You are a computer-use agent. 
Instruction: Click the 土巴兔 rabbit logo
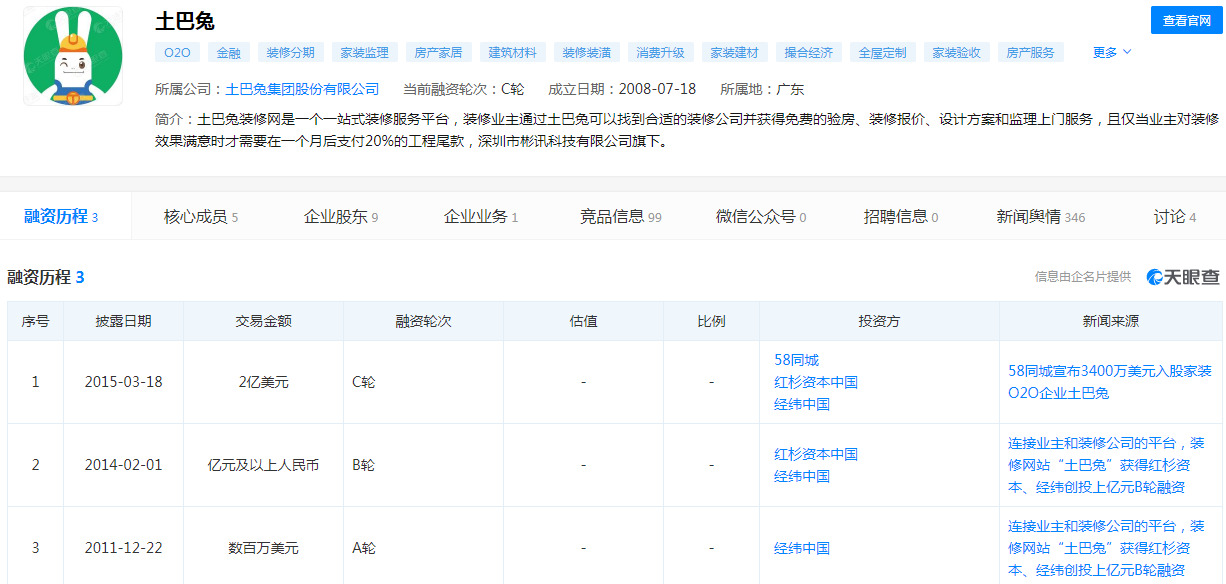click(x=73, y=57)
